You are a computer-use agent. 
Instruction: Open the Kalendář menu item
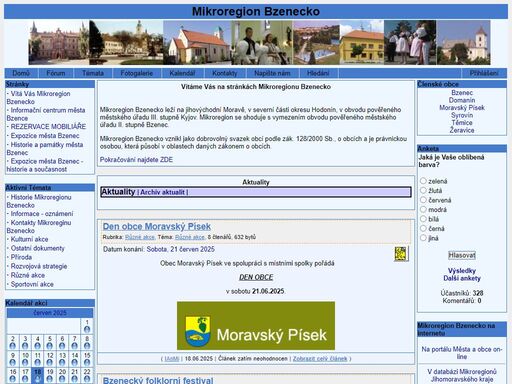[x=182, y=73]
